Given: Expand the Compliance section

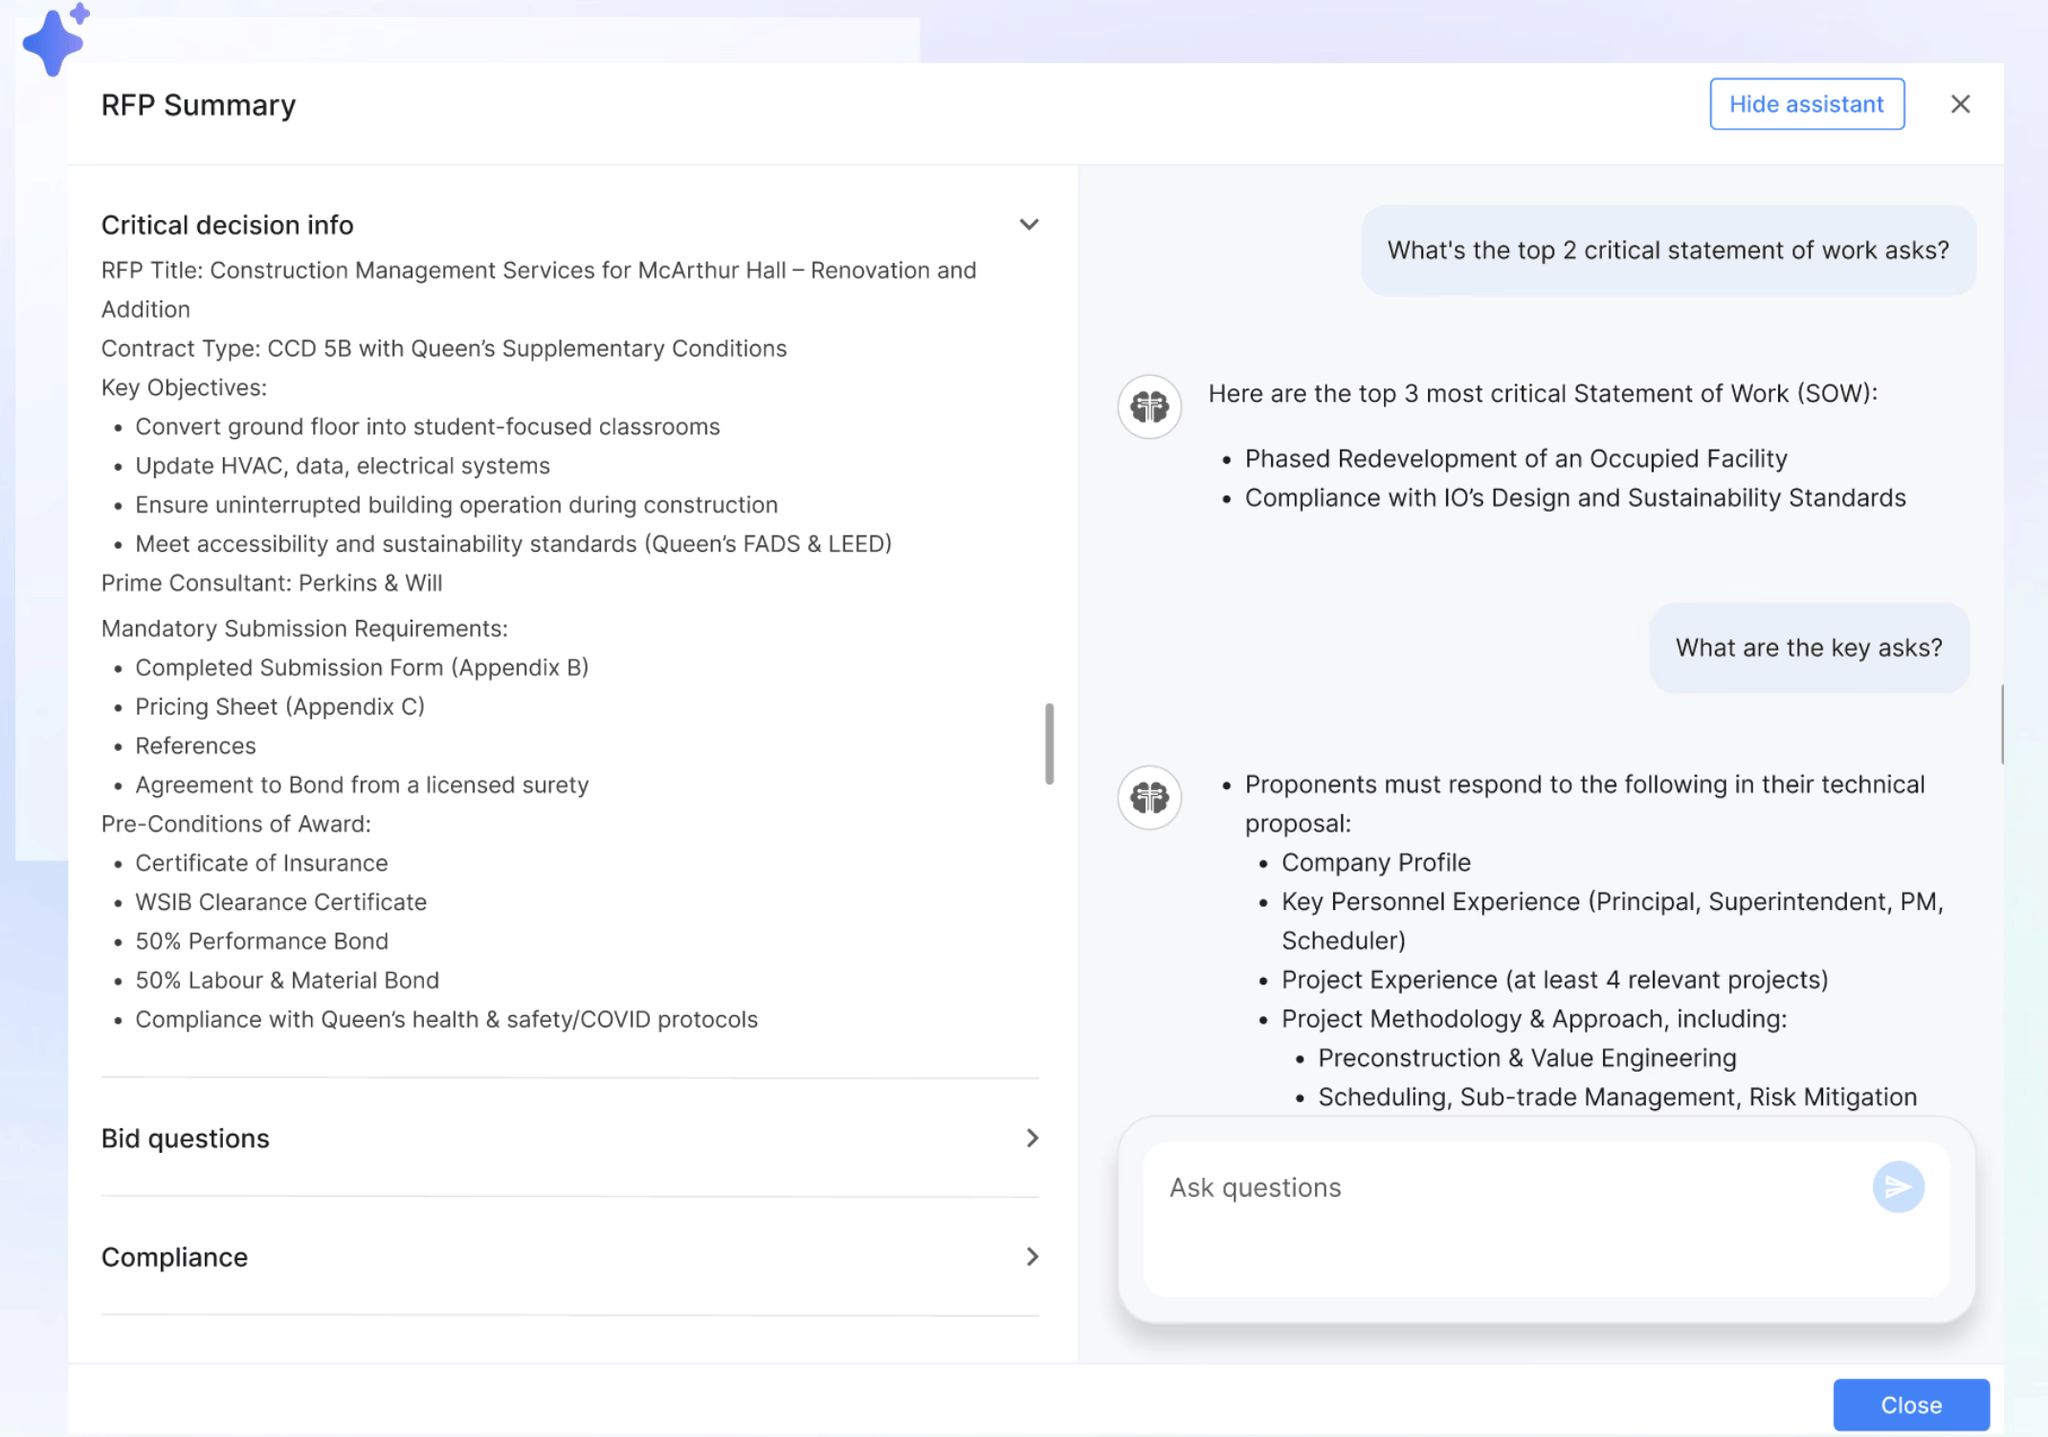Looking at the screenshot, I should 1032,1257.
